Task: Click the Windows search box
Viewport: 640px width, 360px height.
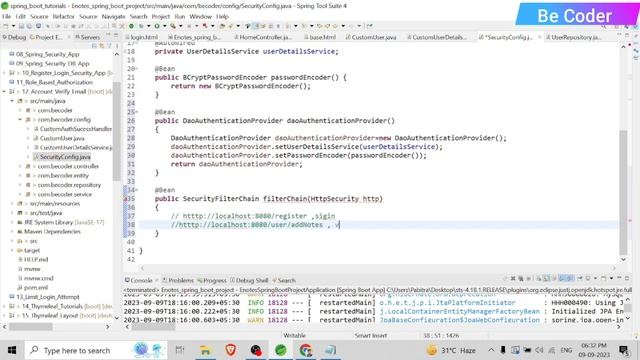Action: [x=96, y=350]
